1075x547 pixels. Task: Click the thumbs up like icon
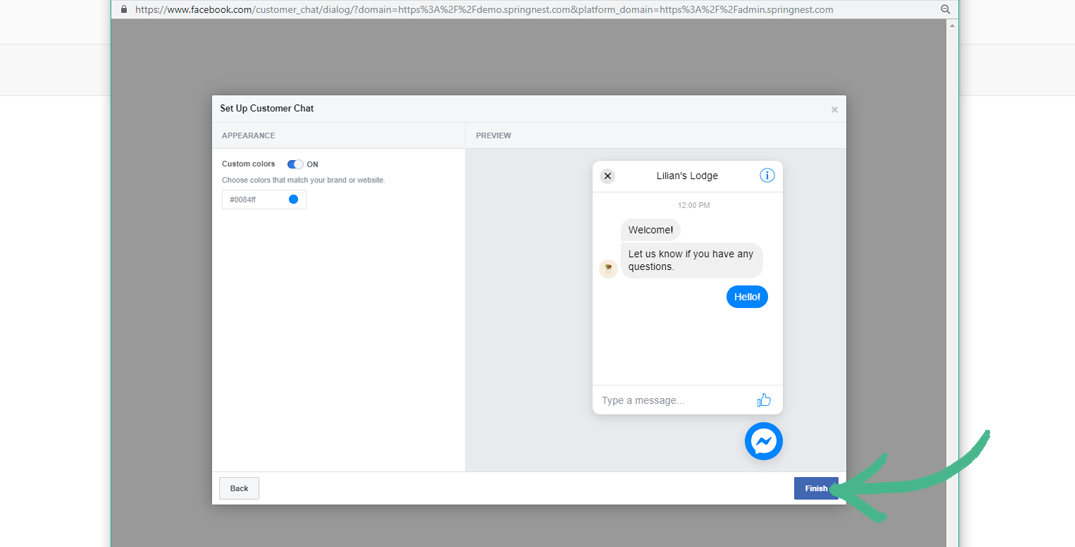[x=764, y=400]
